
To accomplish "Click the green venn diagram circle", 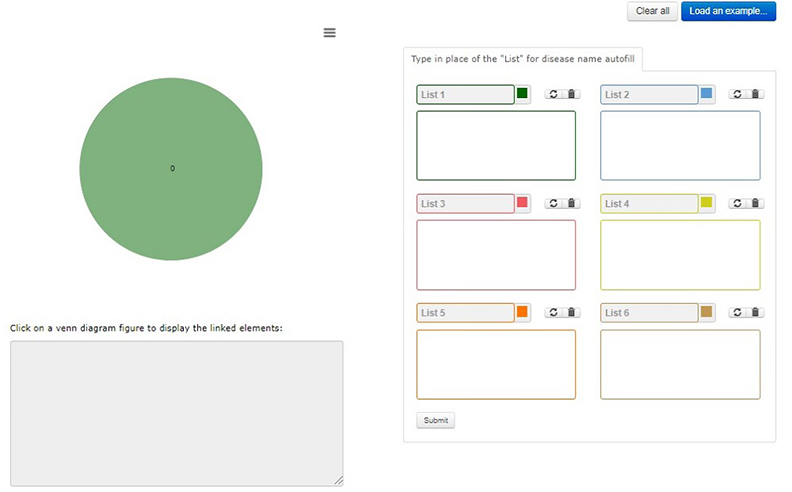I will pos(171,169).
